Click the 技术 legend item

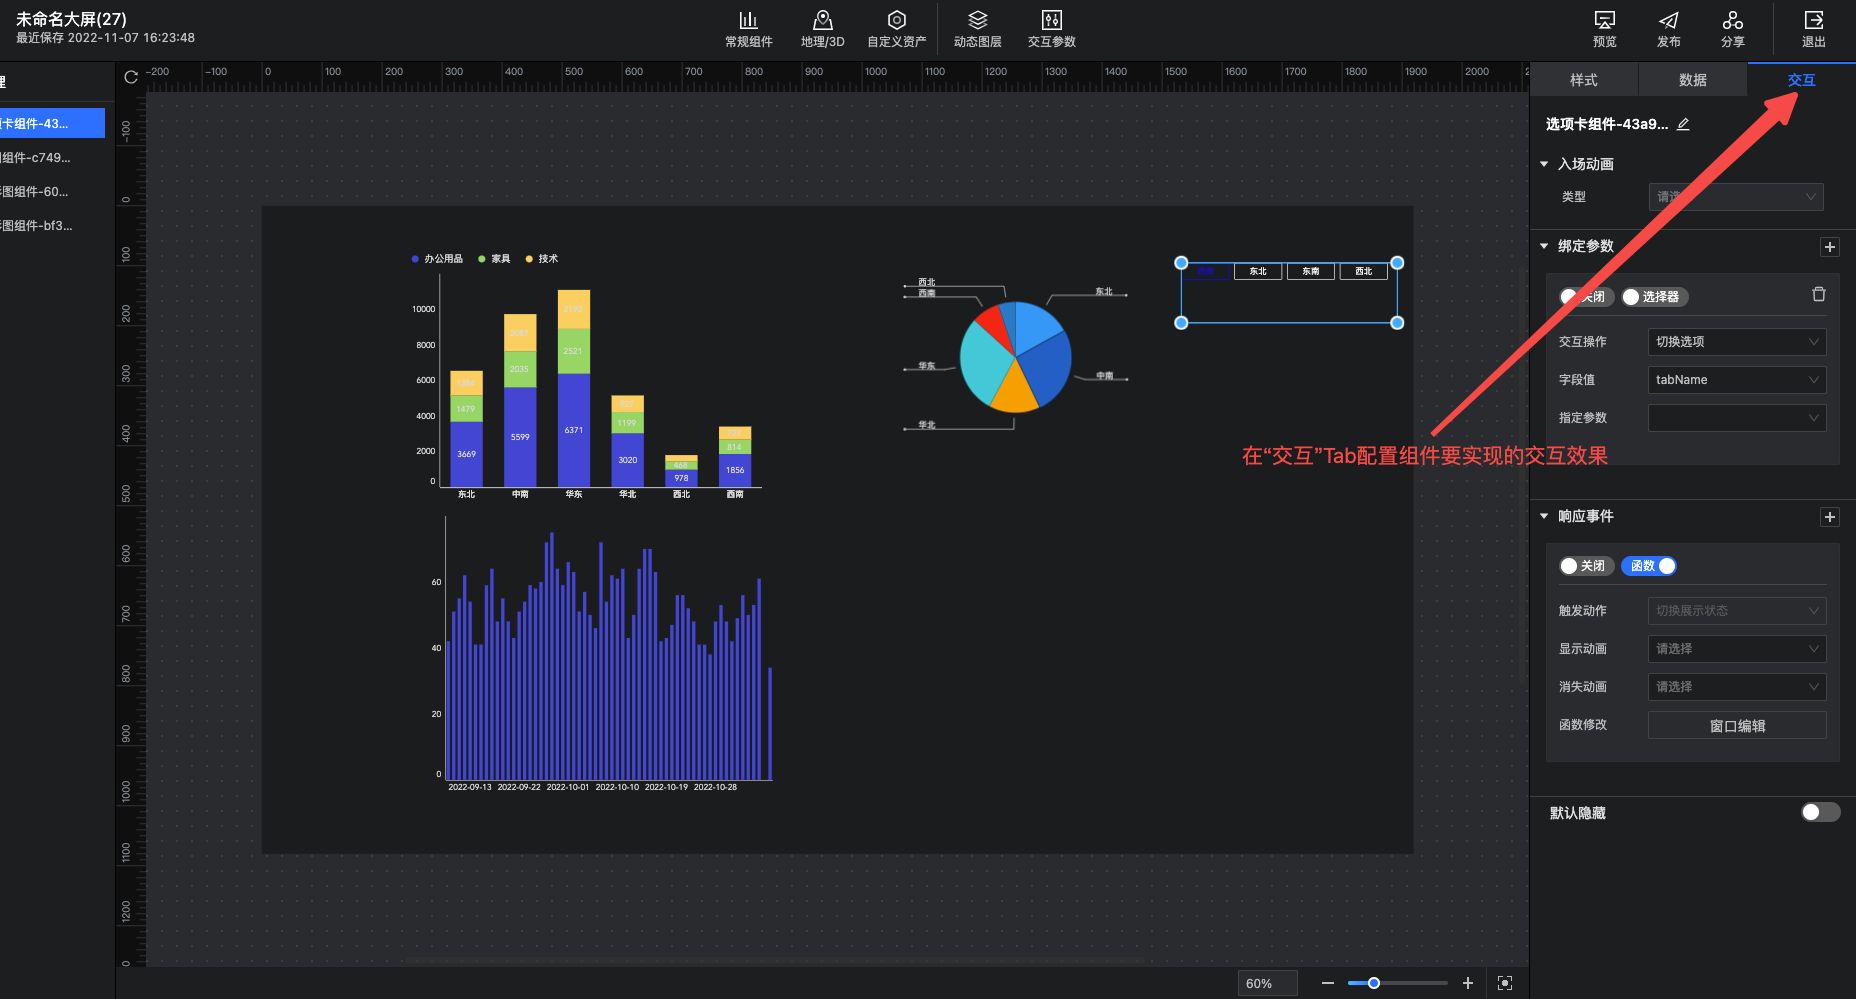click(x=542, y=259)
